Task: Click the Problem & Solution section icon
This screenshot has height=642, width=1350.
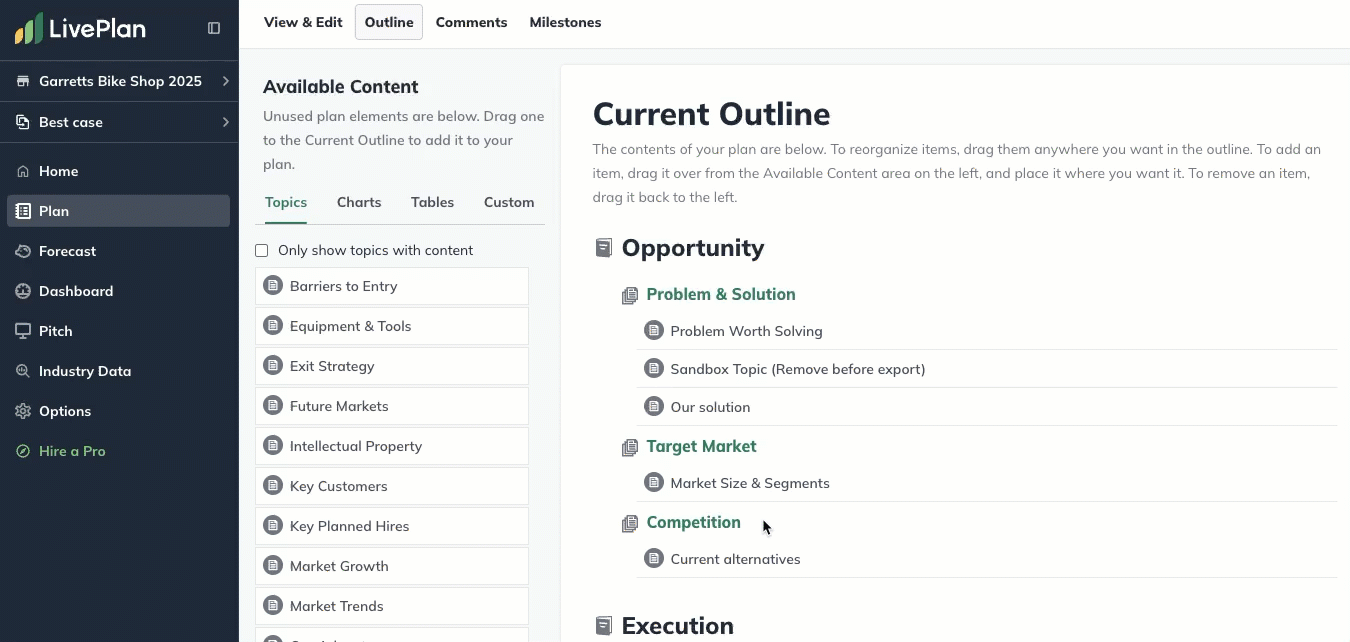Action: pyautogui.click(x=629, y=295)
